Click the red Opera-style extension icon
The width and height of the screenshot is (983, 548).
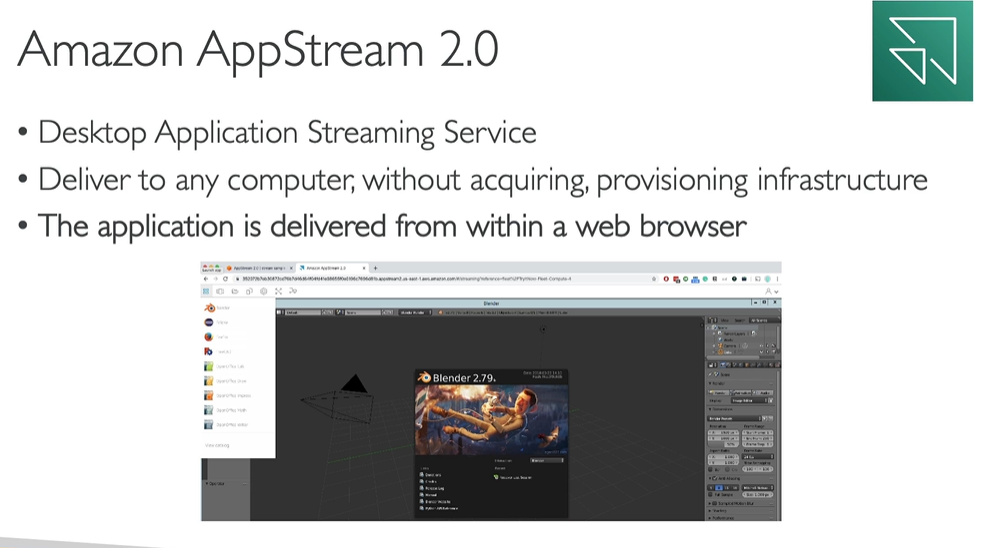click(666, 279)
